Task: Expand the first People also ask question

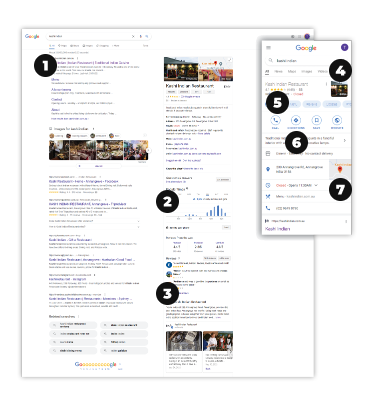Action: coord(94,221)
